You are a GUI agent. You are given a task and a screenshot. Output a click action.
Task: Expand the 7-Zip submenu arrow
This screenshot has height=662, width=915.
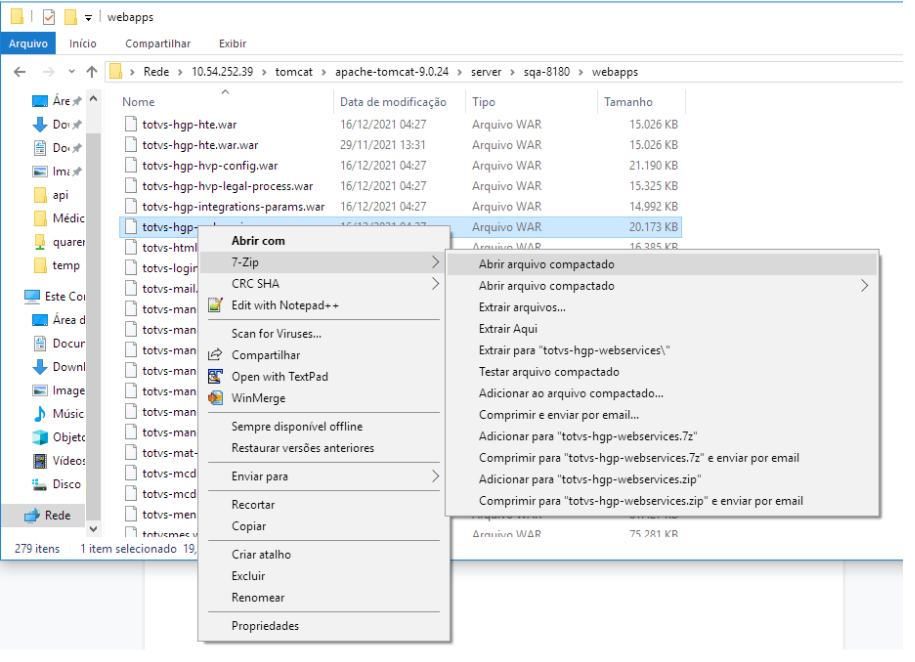(x=435, y=262)
